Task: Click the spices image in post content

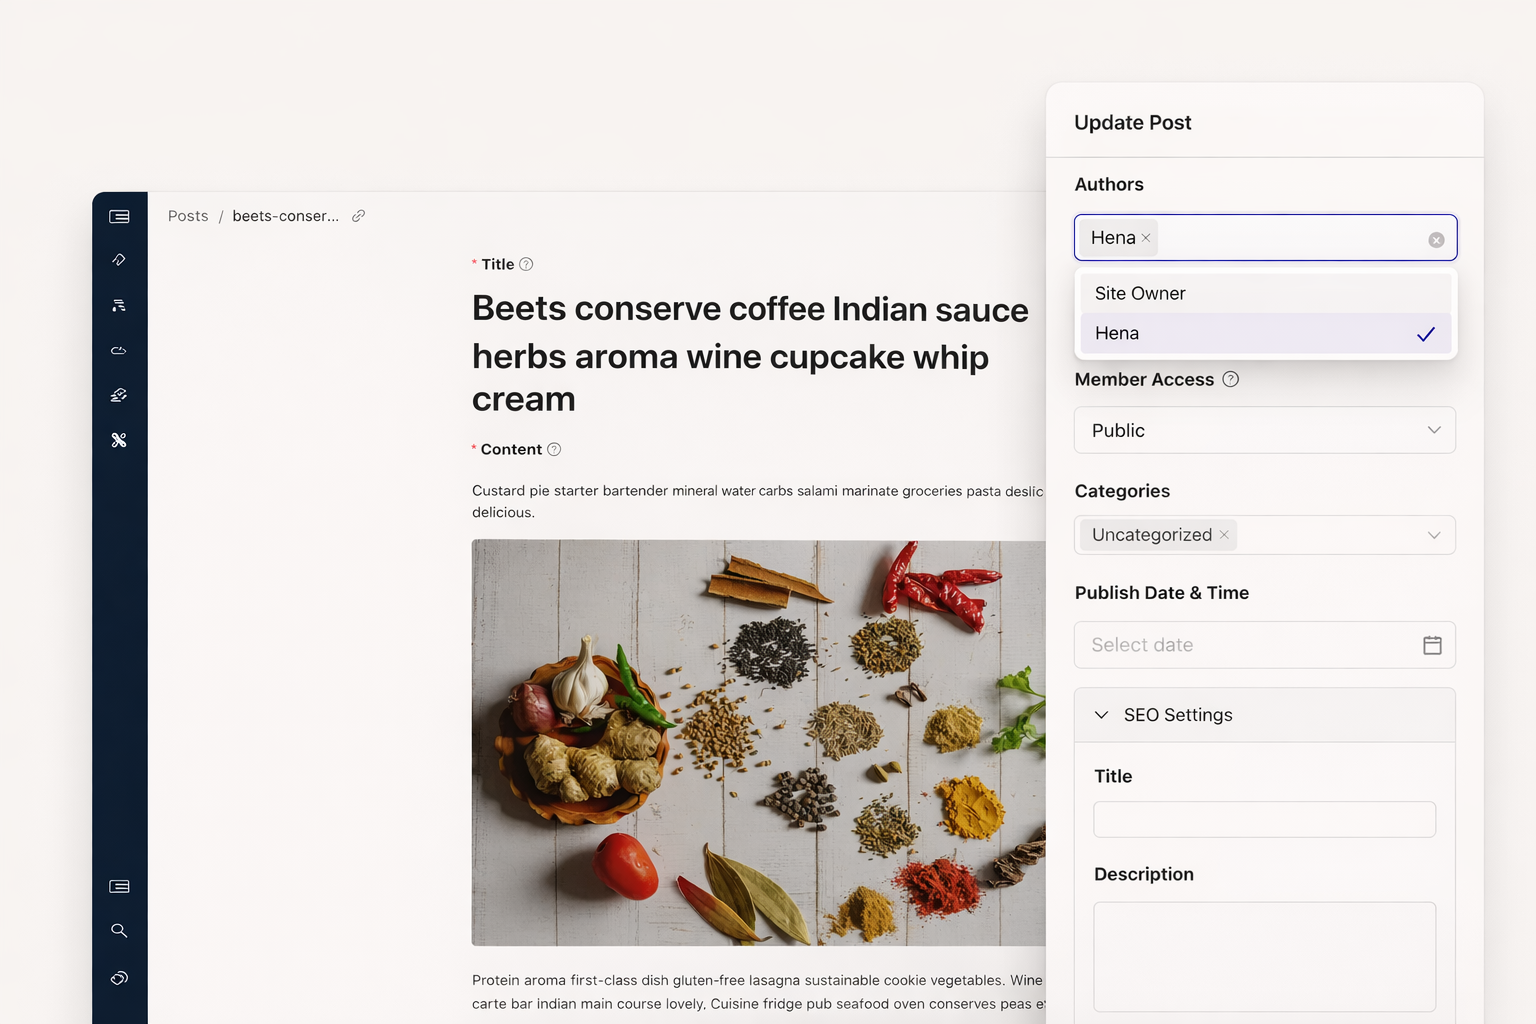Action: click(758, 742)
